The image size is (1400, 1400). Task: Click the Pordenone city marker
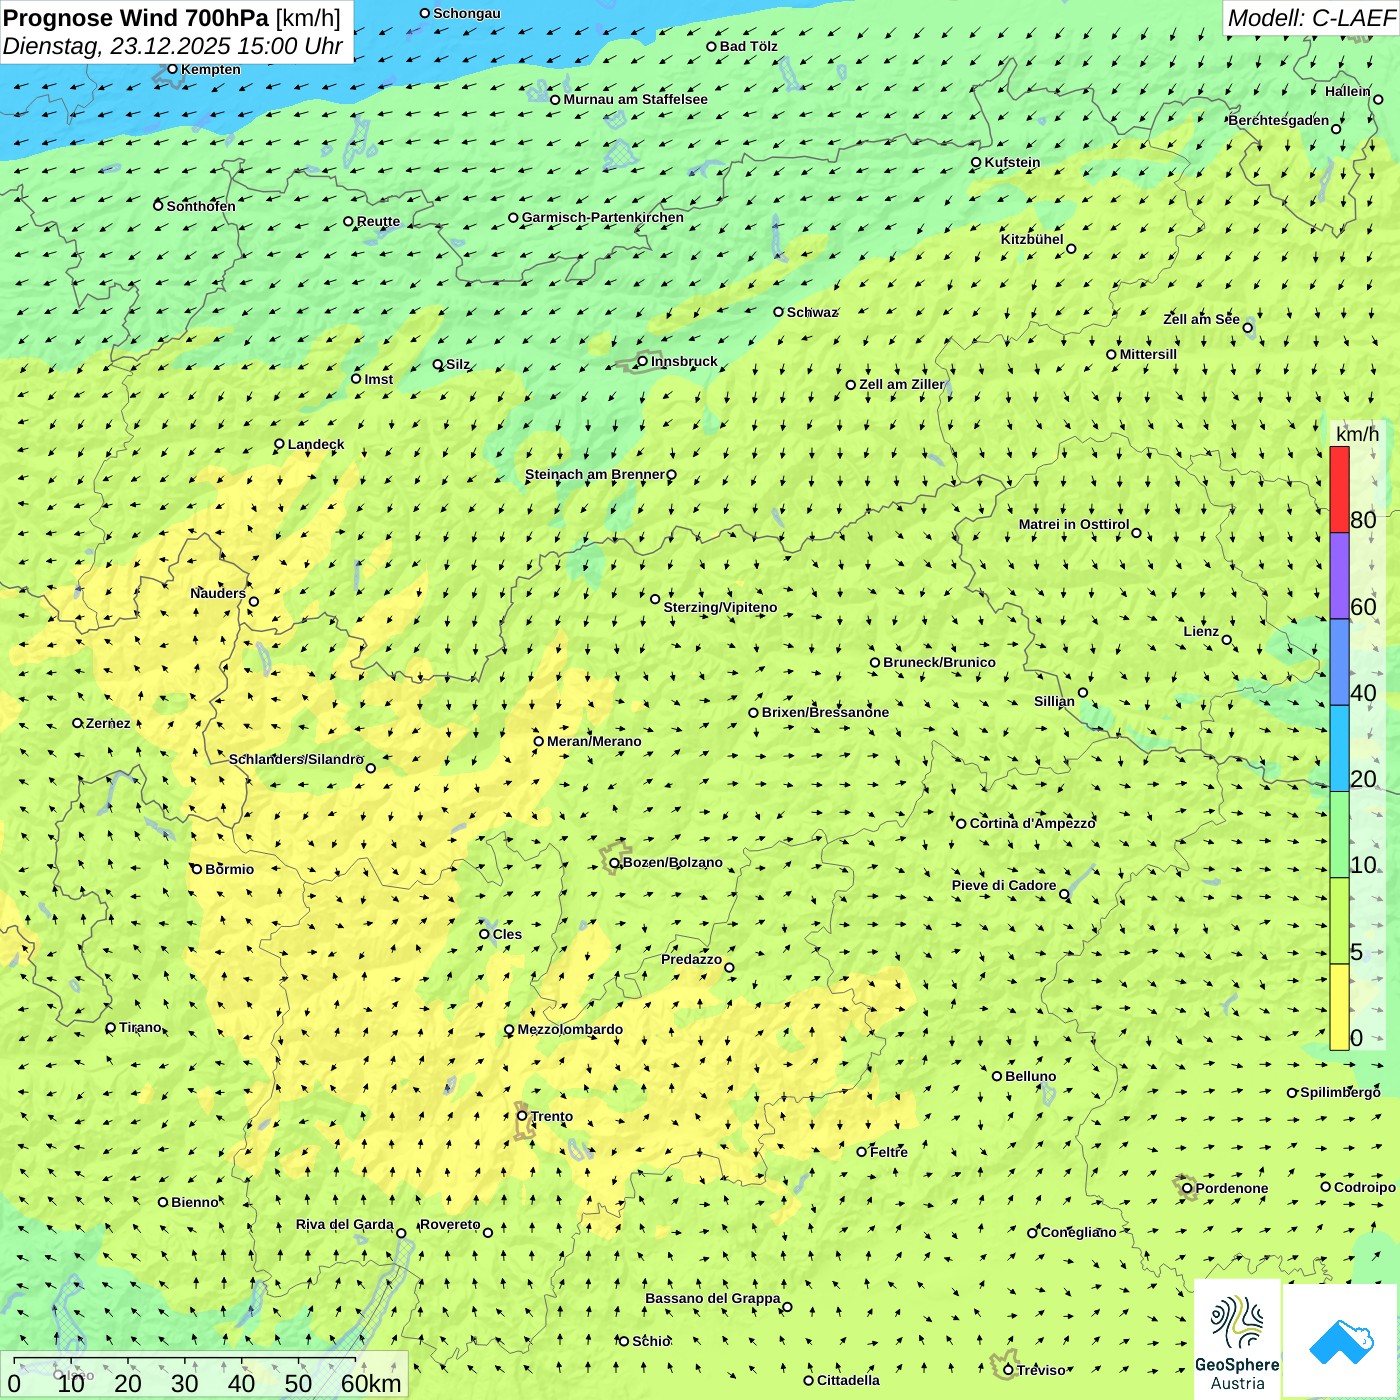coord(1187,1188)
